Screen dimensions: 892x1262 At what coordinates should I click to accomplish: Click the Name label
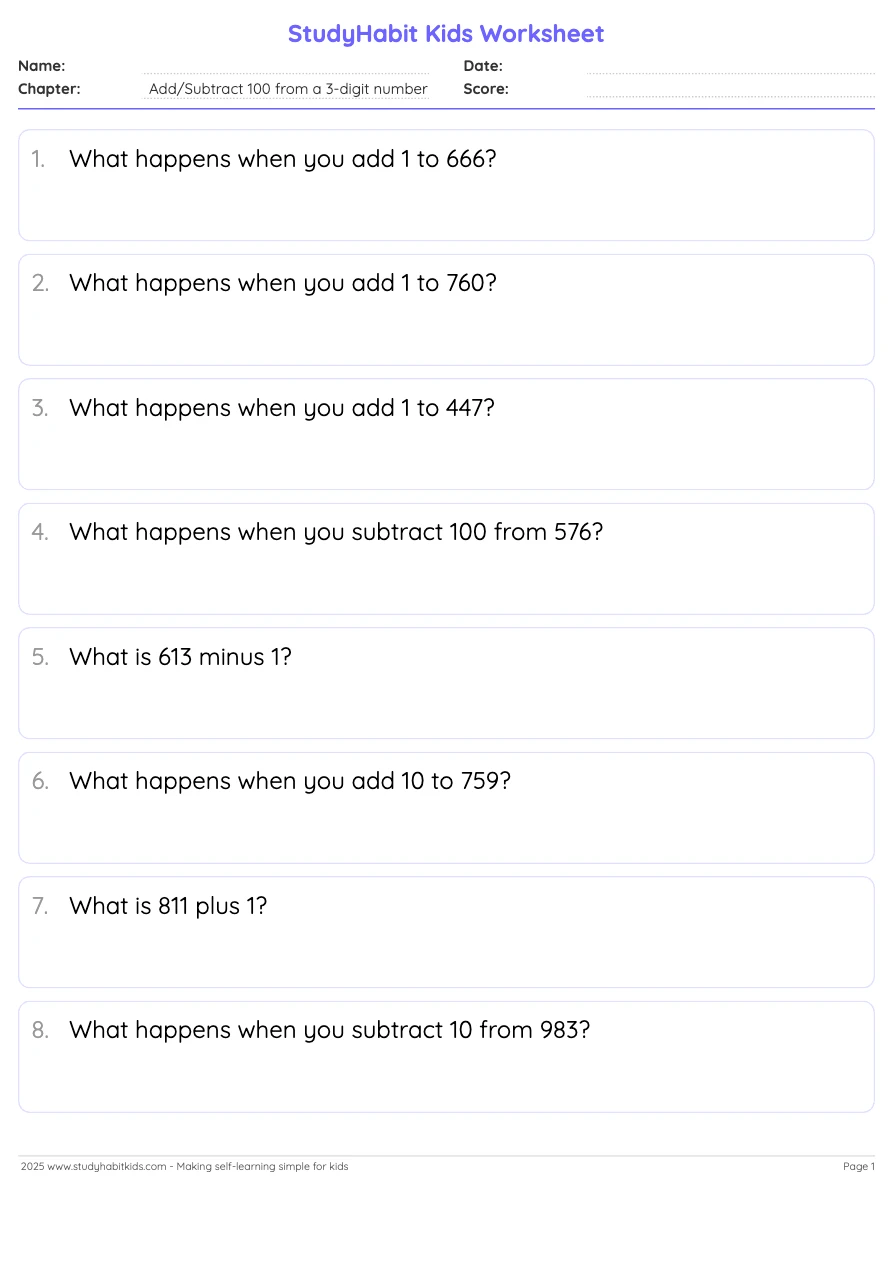(x=42, y=66)
